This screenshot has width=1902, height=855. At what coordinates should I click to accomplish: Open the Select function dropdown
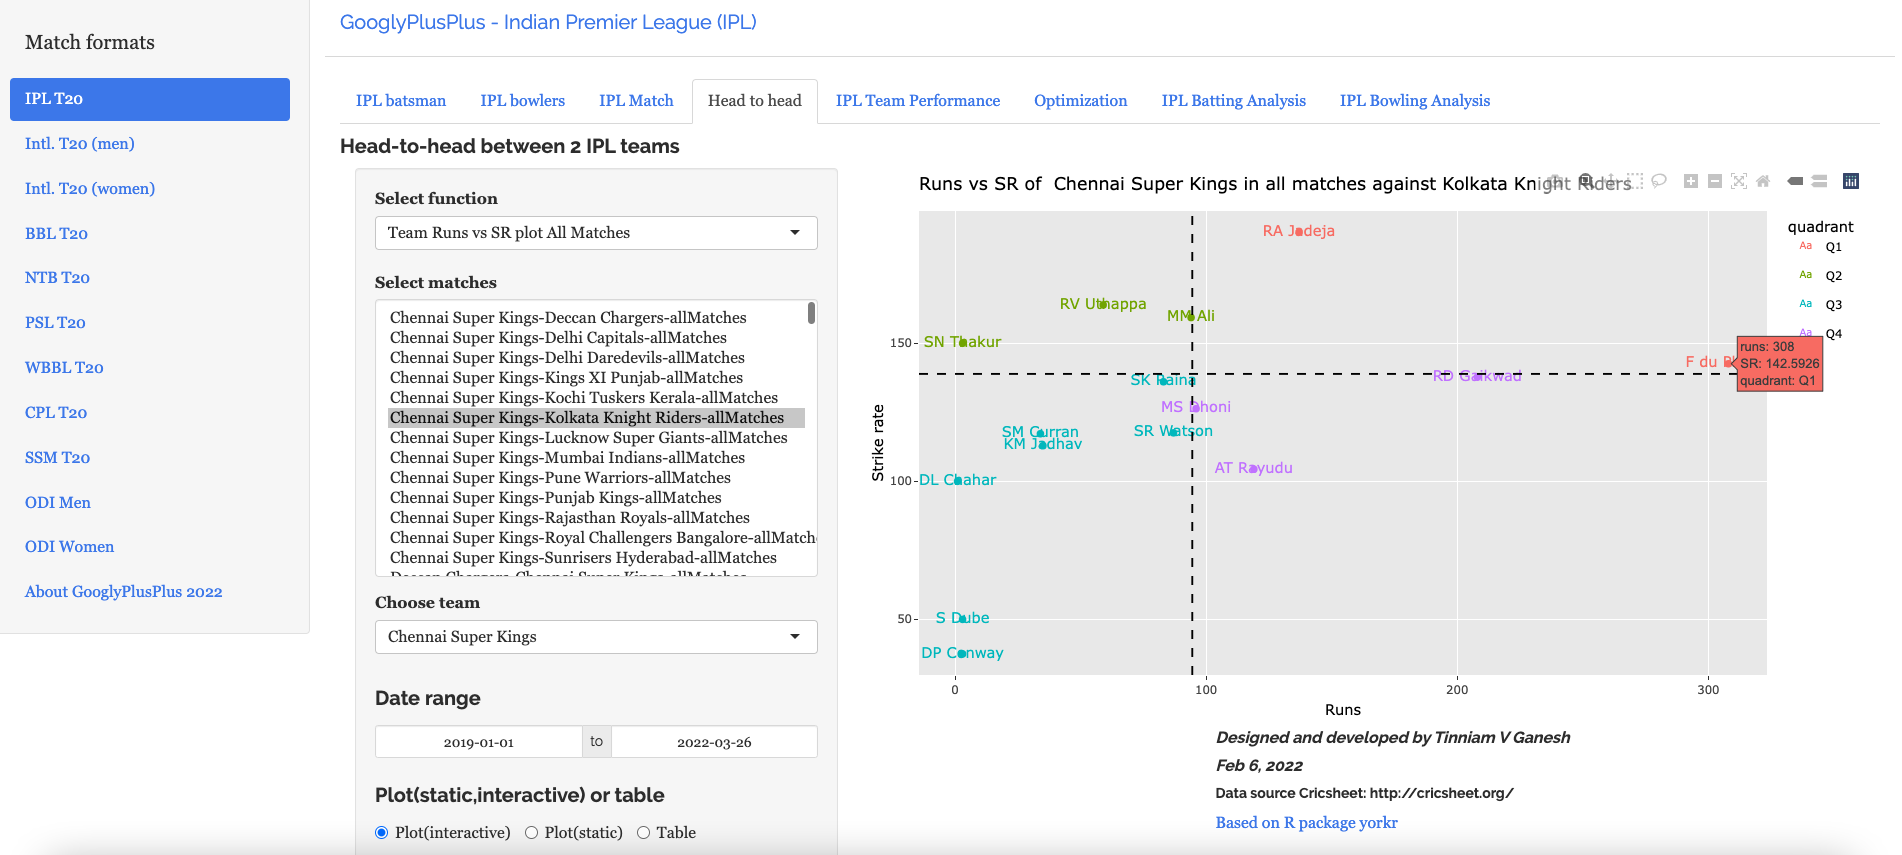(596, 233)
